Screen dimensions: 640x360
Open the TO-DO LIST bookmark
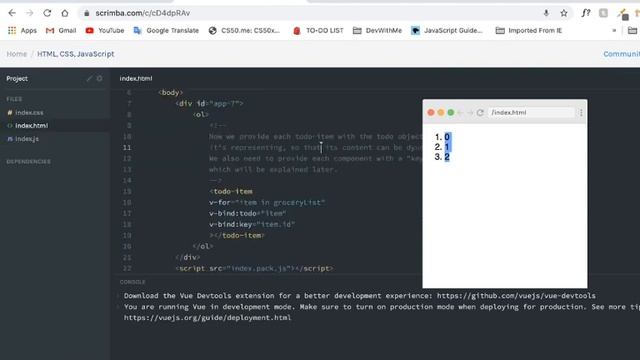click(318, 31)
